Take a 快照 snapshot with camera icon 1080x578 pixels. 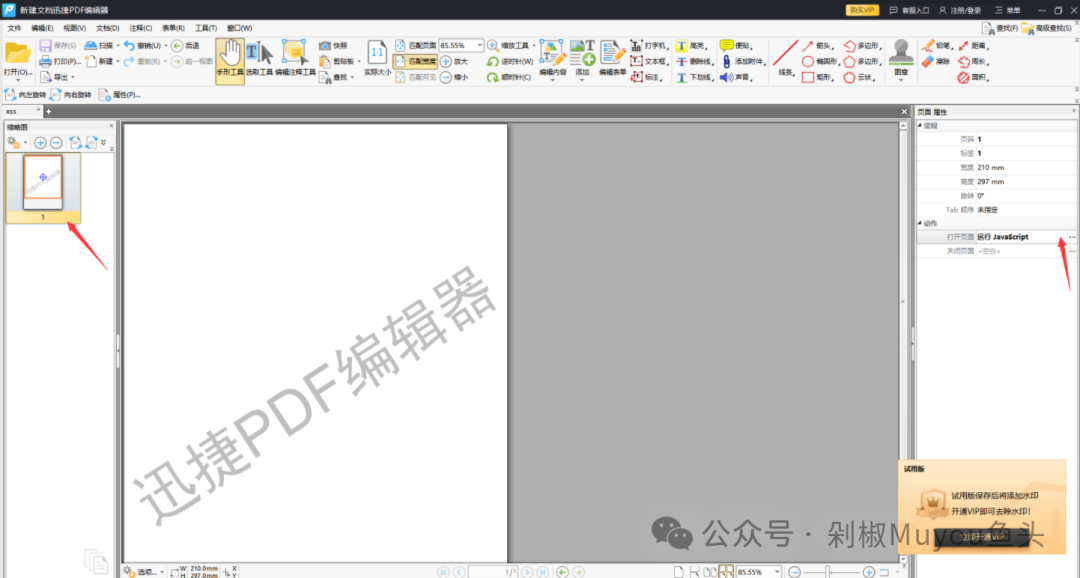click(325, 45)
